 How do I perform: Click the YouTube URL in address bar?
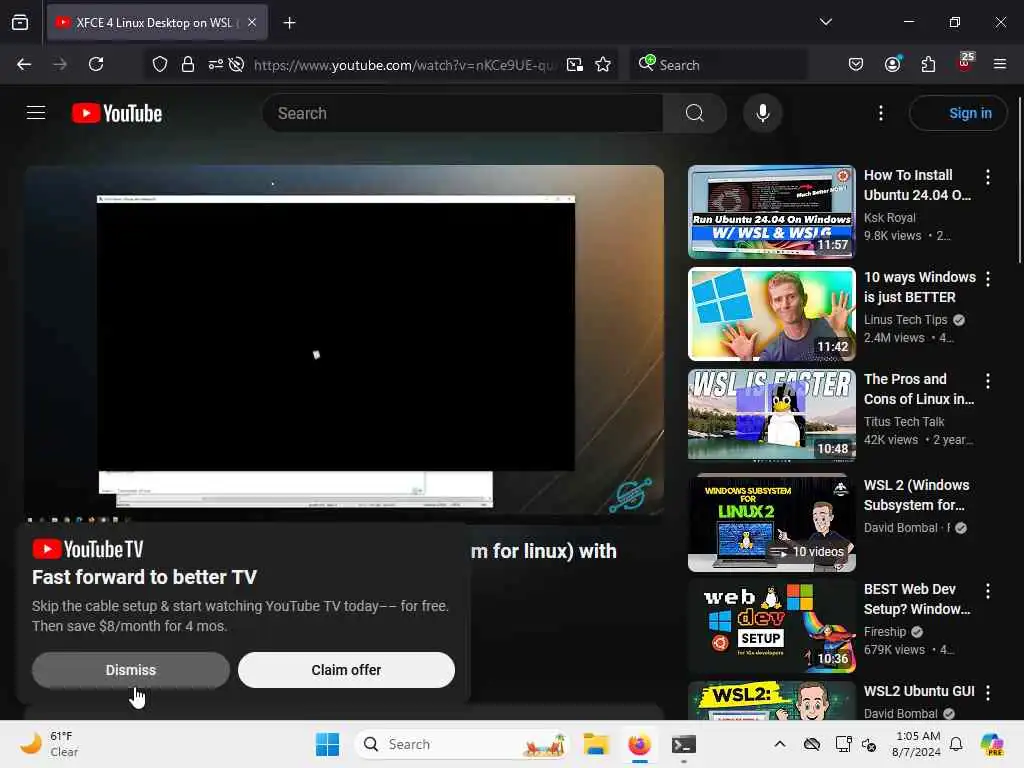point(404,65)
